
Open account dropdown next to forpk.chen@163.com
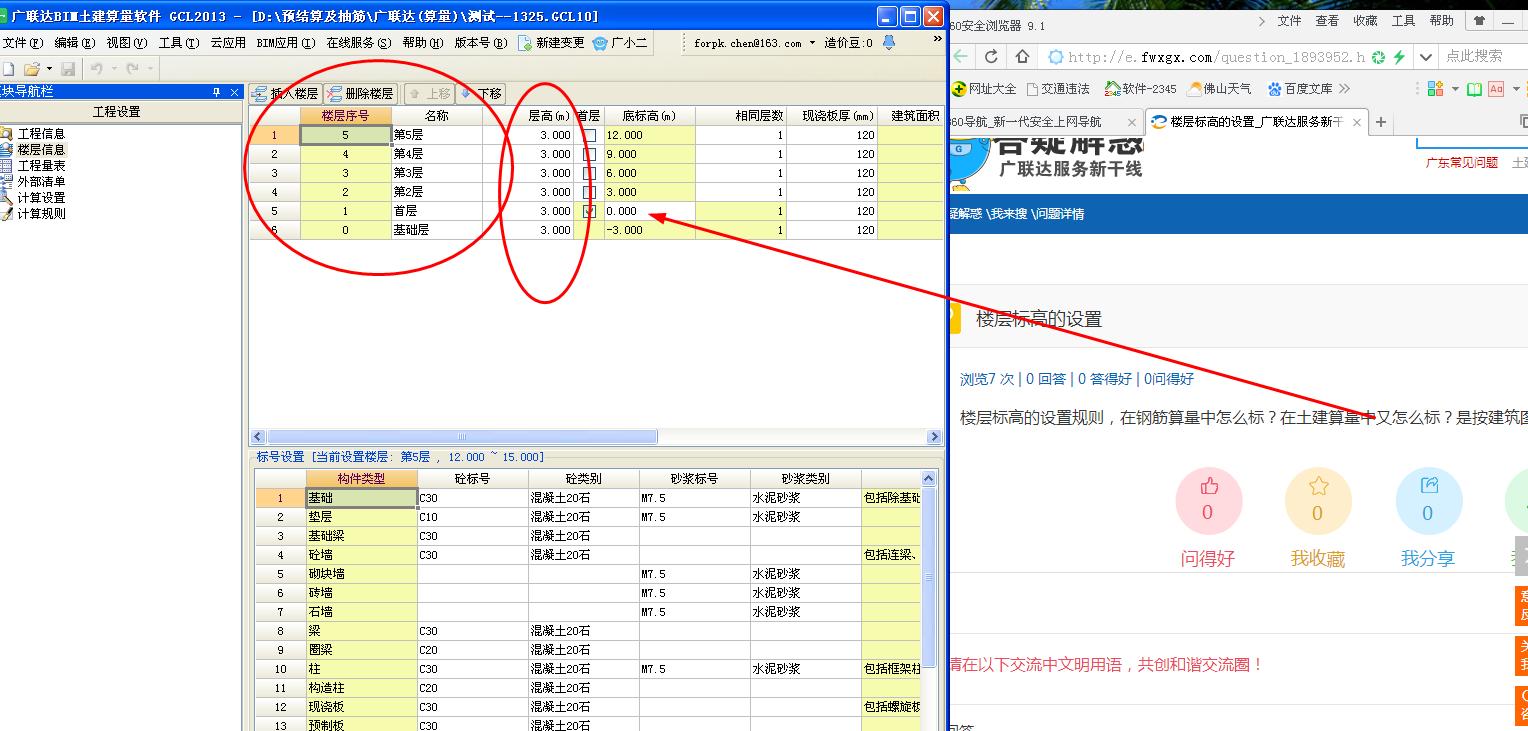point(812,43)
